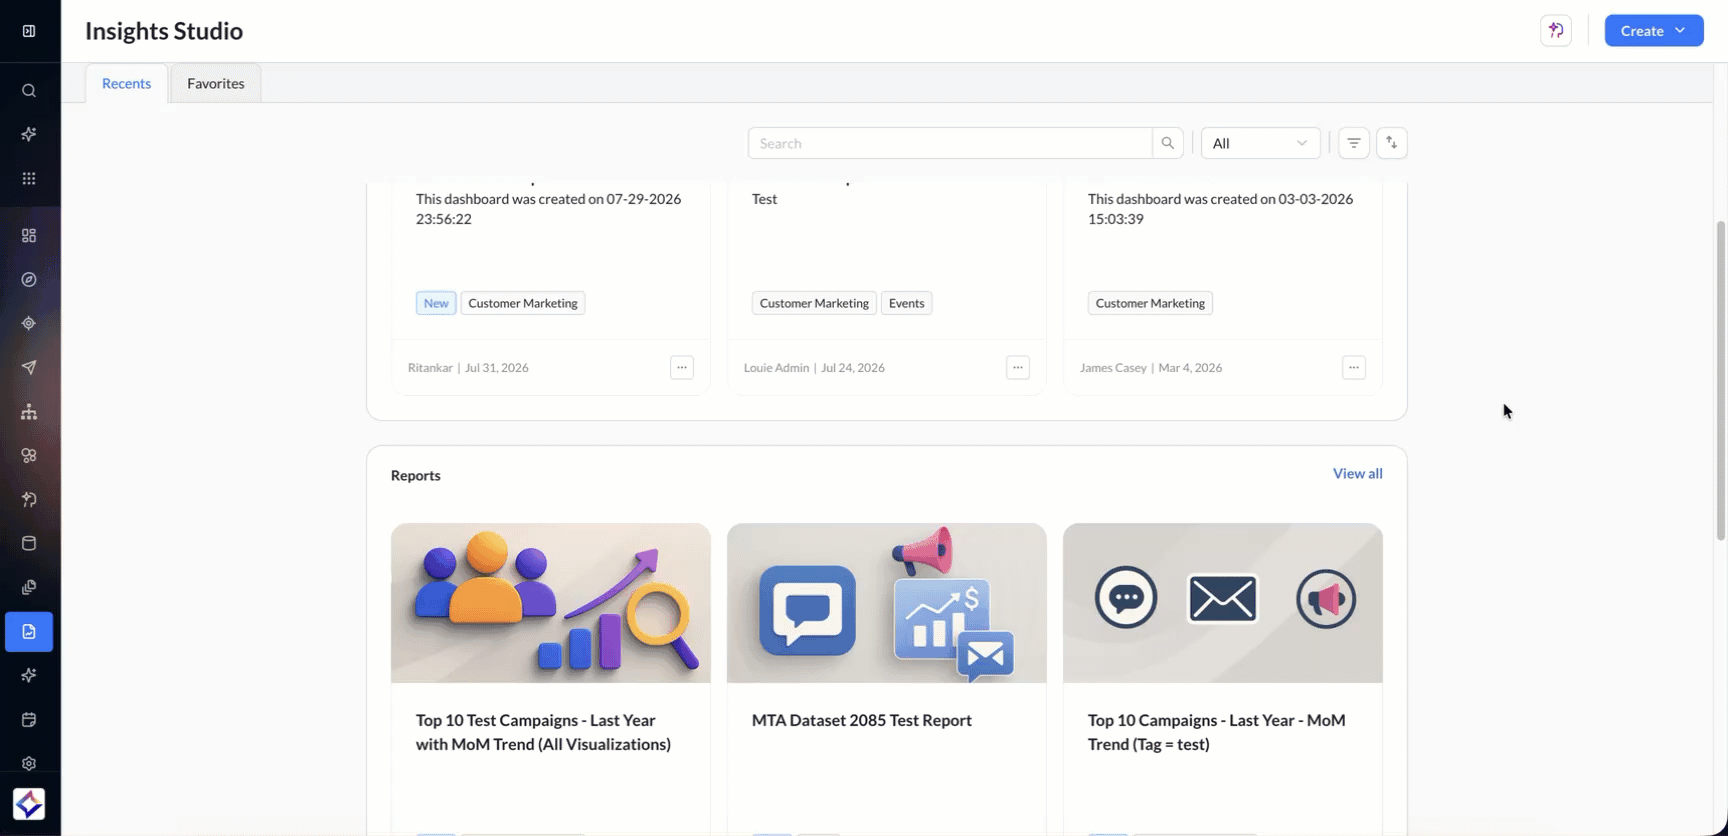Image resolution: width=1728 pixels, height=836 pixels.
Task: Click the target crosshair icon in sidebar
Action: tap(29, 324)
